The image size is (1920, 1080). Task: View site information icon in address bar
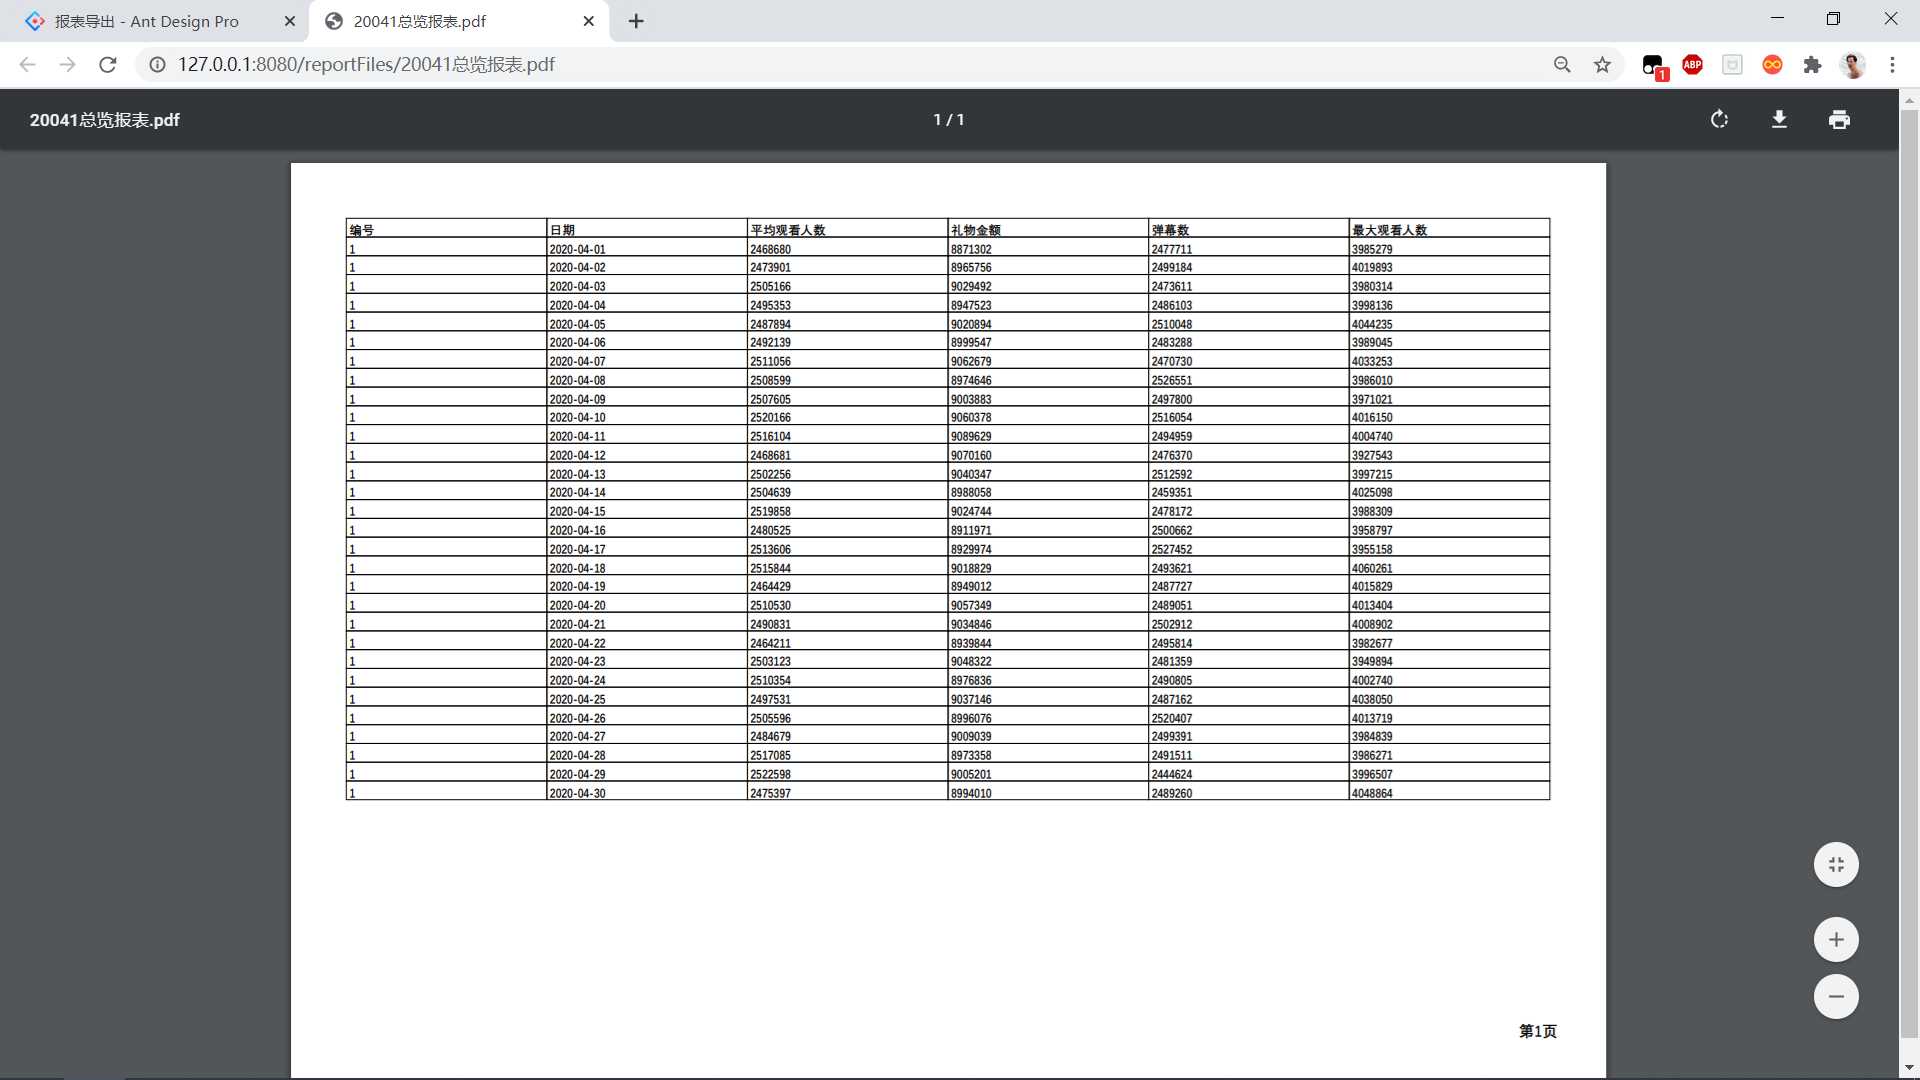(157, 64)
